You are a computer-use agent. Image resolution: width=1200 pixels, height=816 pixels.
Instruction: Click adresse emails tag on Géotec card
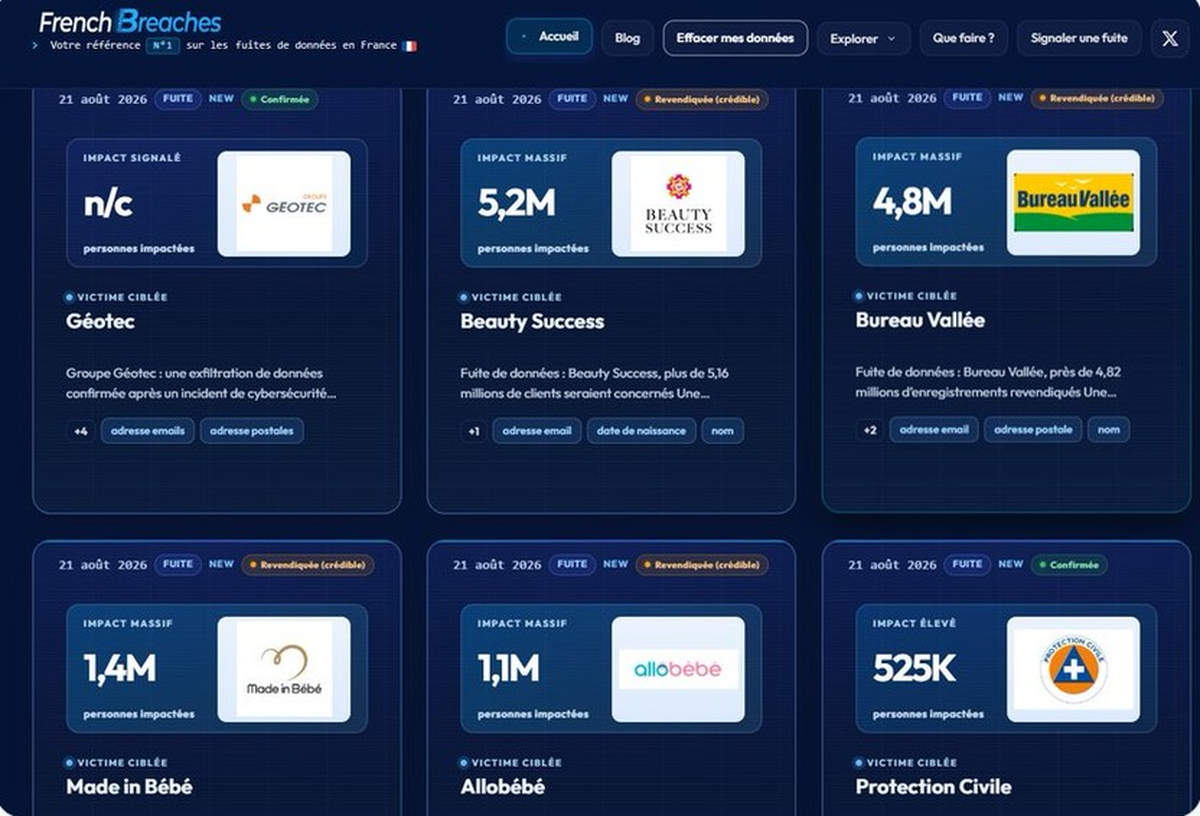[x=148, y=431]
